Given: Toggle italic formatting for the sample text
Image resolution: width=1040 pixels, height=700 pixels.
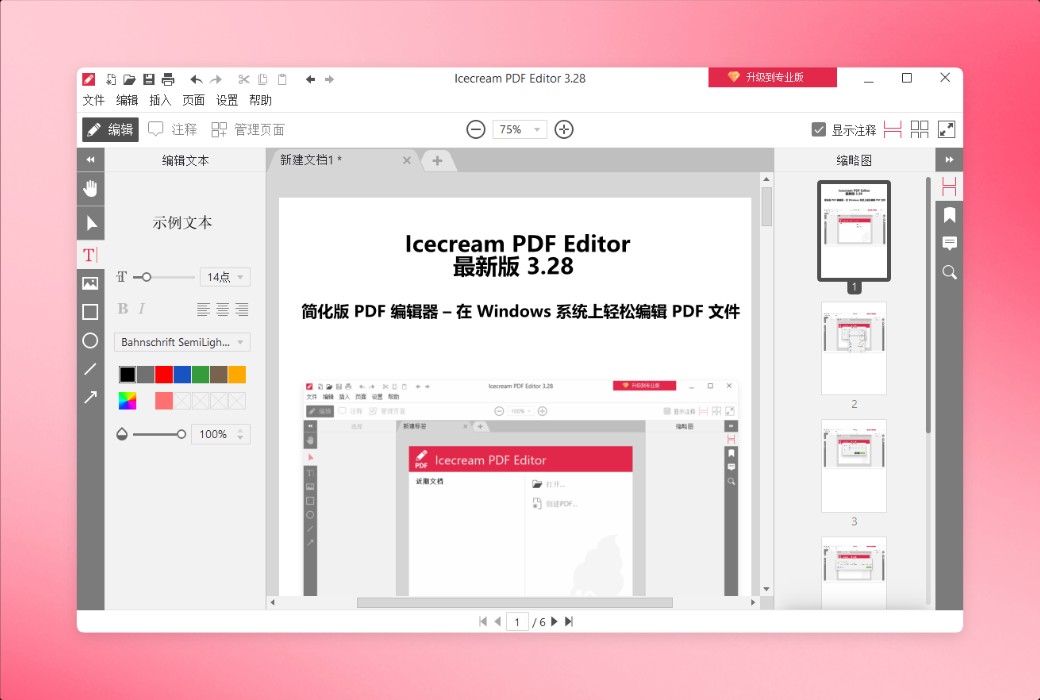Looking at the screenshot, I should (x=140, y=309).
